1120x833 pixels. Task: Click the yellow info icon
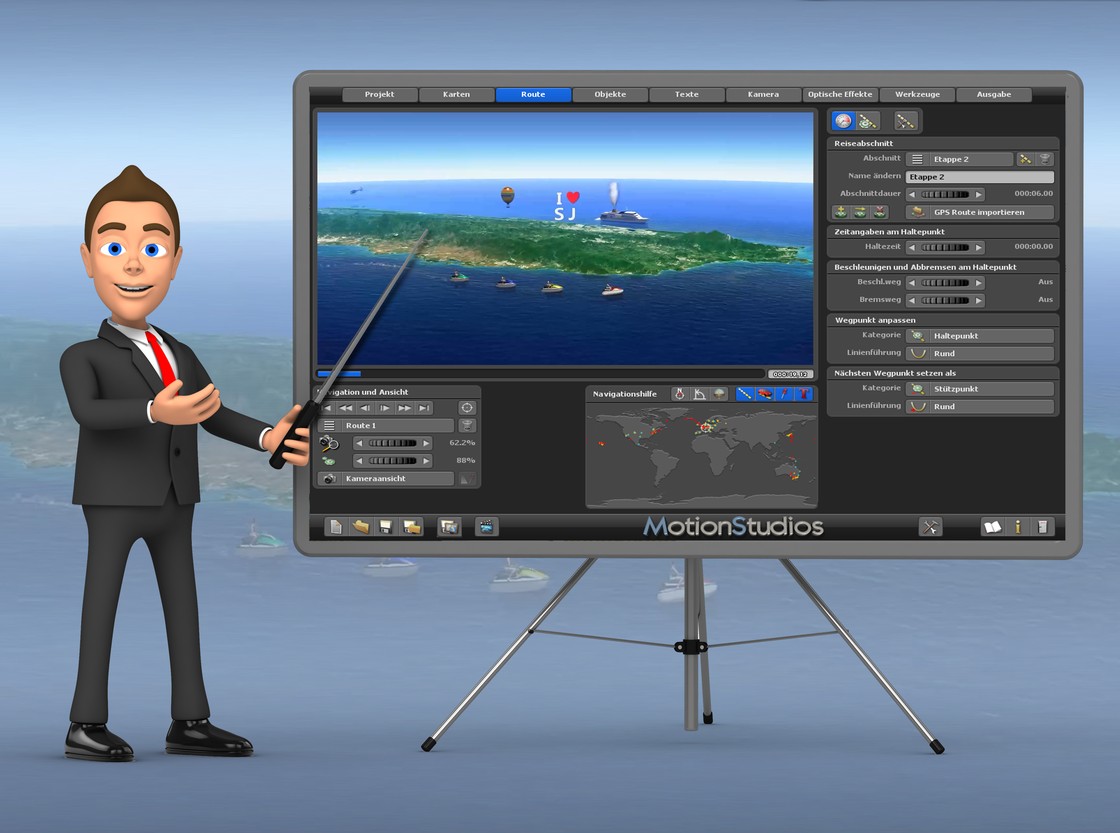[1018, 527]
